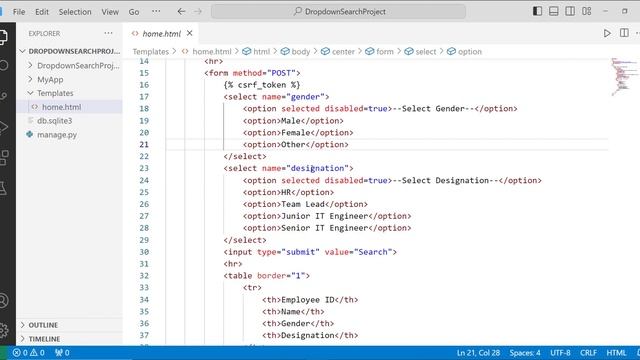Screen dimensions: 640x360
Task: Go back with the left arrow
Action: click(x=181, y=11)
